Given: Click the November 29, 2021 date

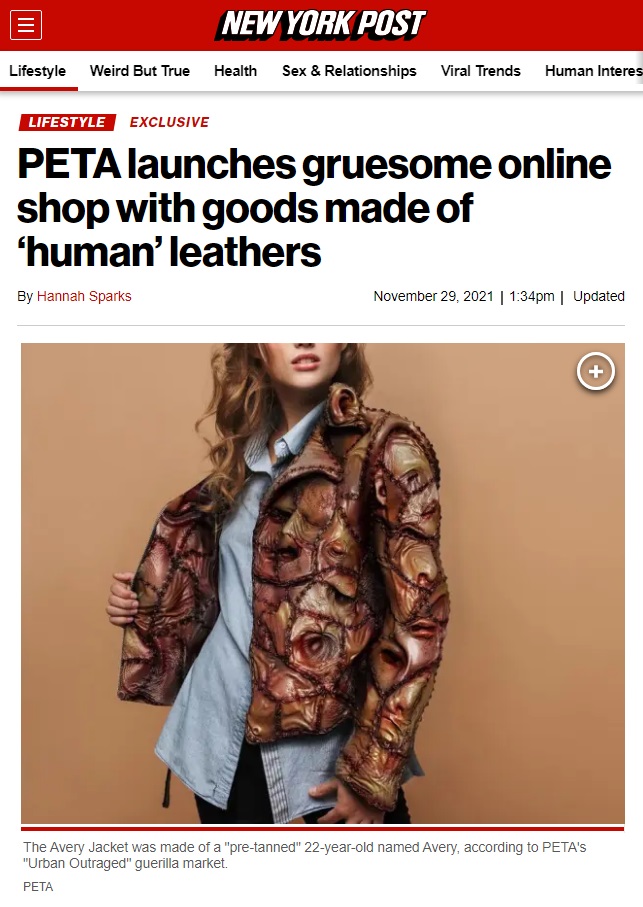Looking at the screenshot, I should click(x=433, y=296).
